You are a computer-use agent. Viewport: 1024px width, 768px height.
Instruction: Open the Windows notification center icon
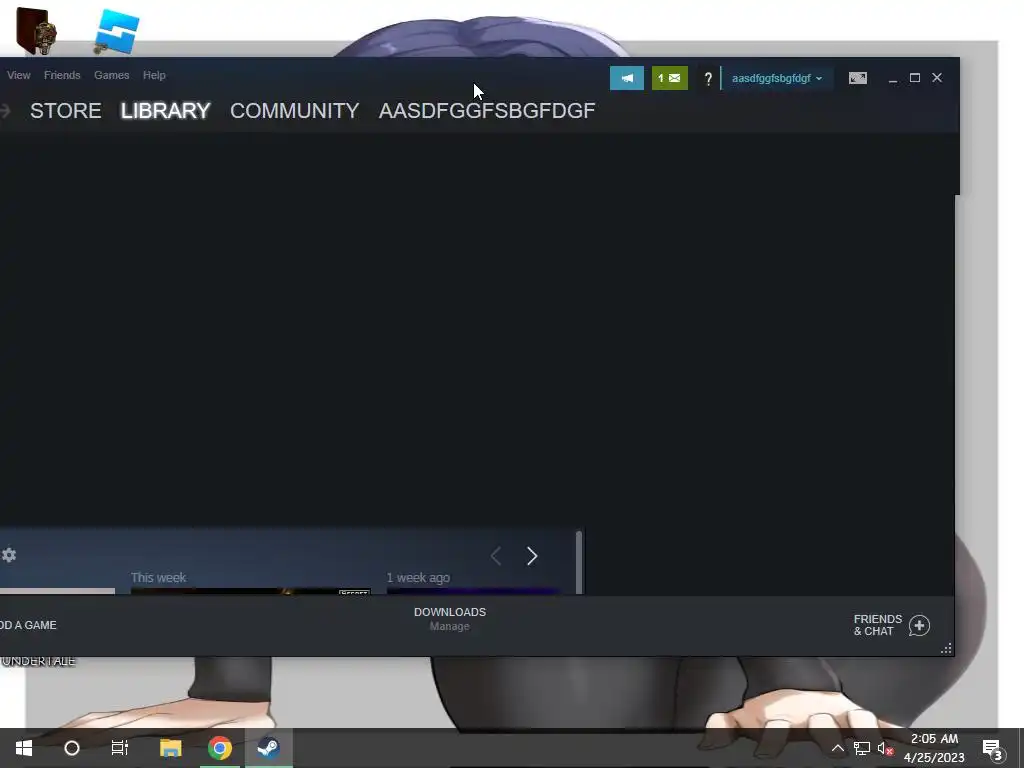993,749
